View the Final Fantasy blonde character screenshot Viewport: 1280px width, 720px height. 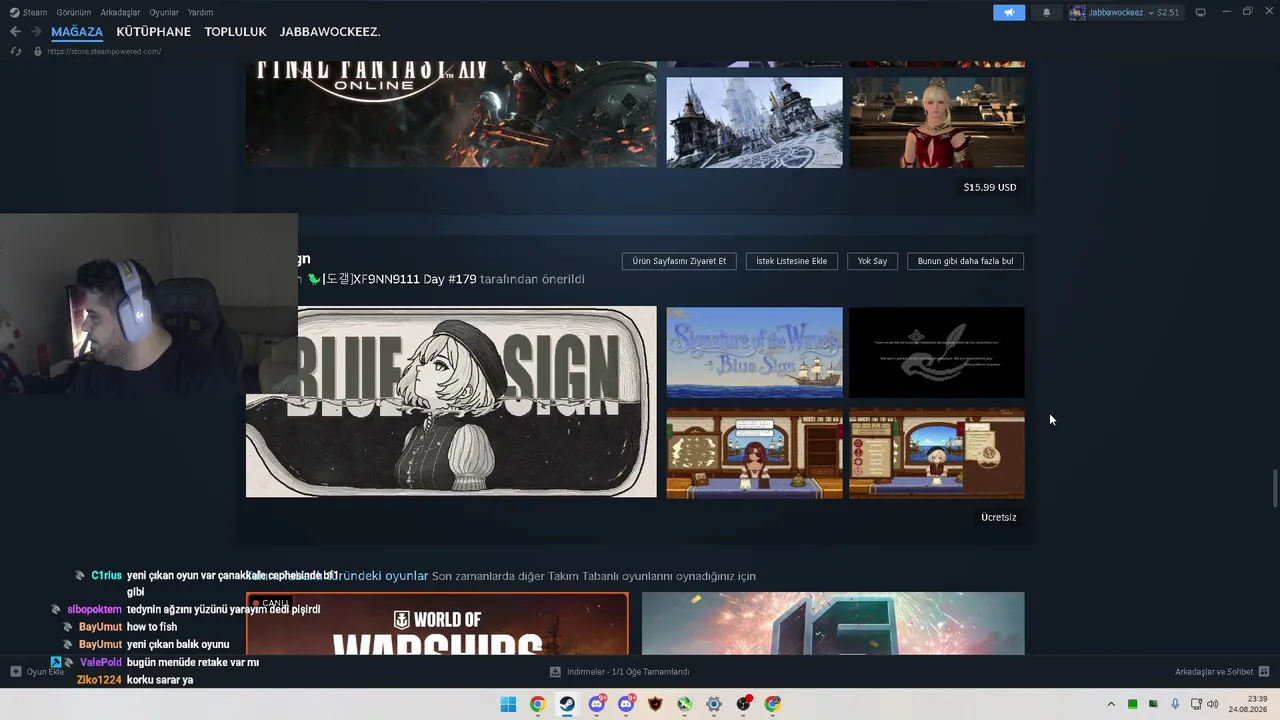click(x=937, y=122)
